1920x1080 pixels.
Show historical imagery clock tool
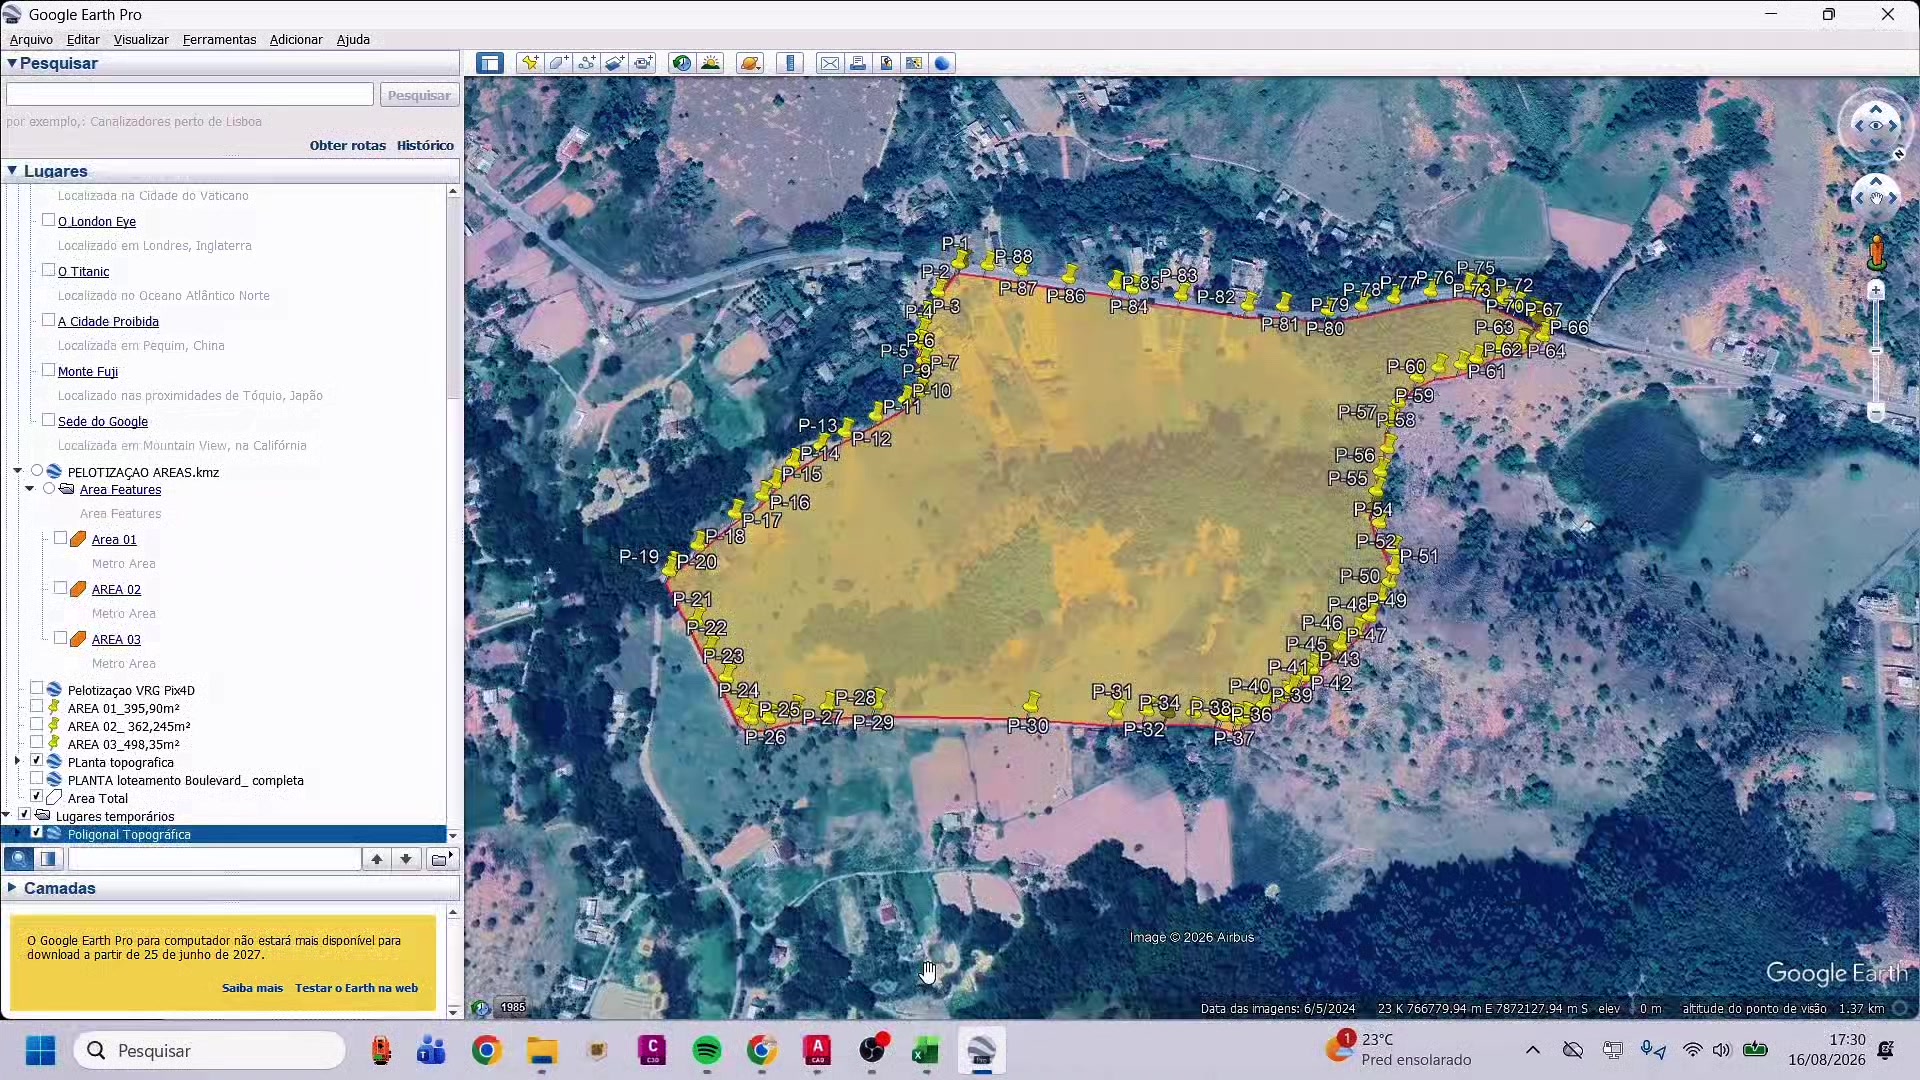coord(682,63)
